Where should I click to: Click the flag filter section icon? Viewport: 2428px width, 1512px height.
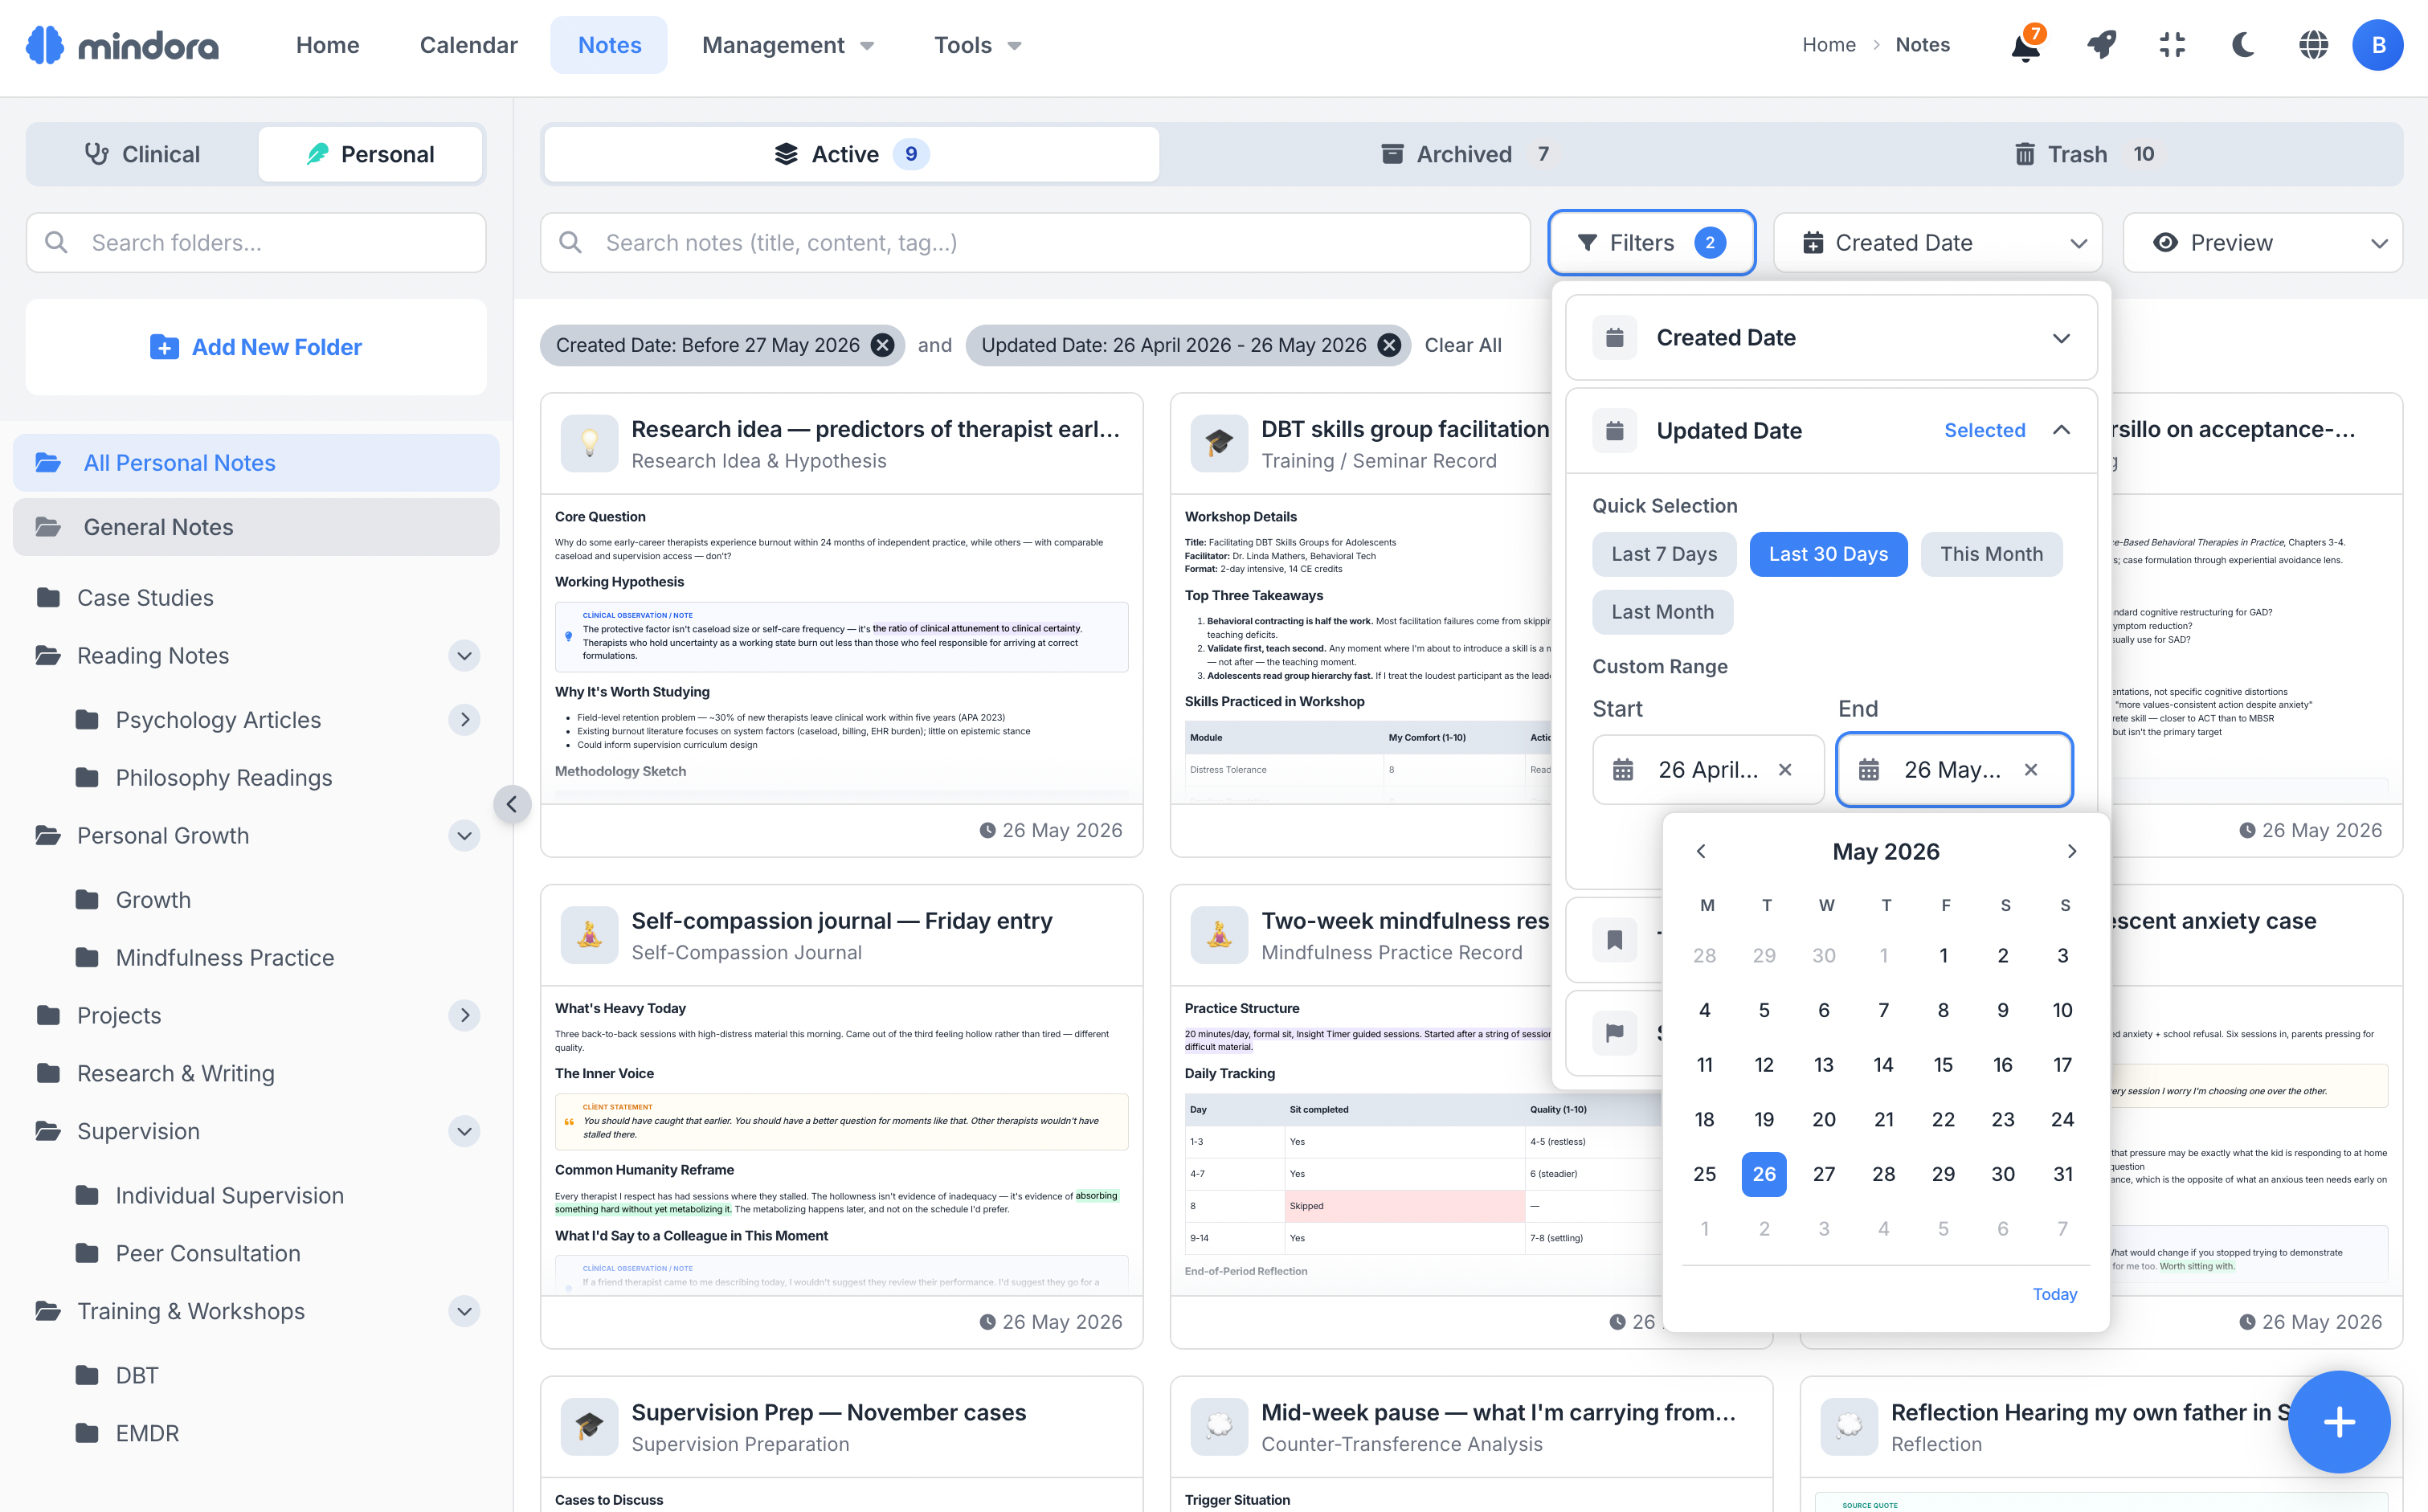click(x=1614, y=1032)
